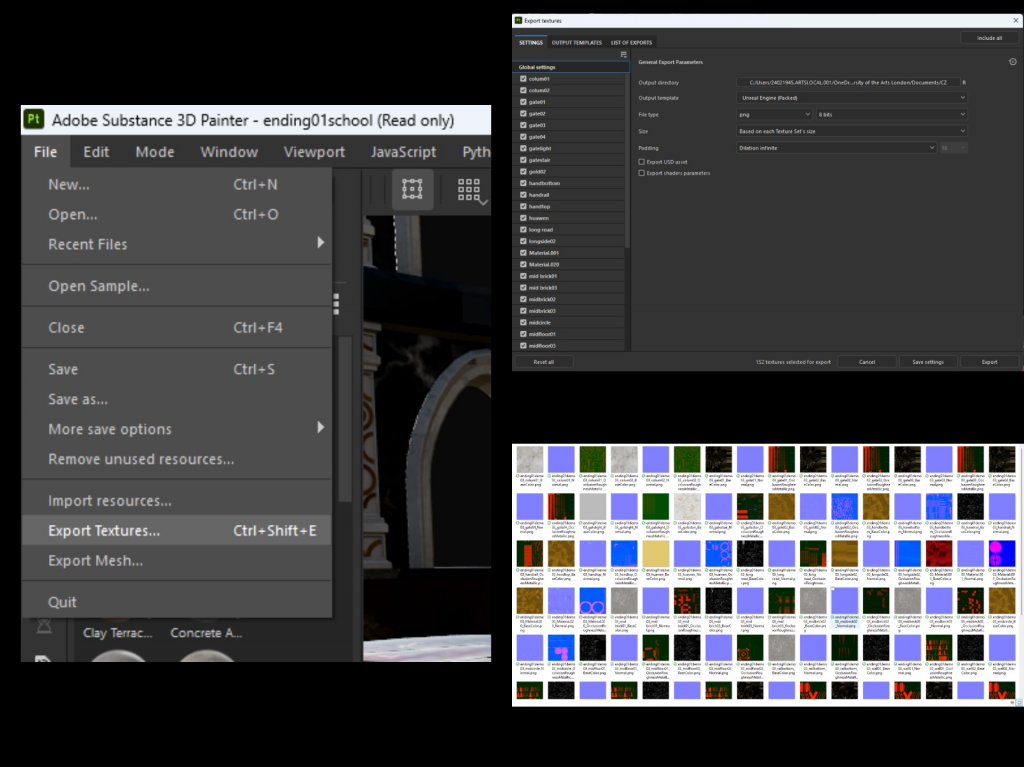
Task: Click the Output directory path field
Action: tap(846, 82)
